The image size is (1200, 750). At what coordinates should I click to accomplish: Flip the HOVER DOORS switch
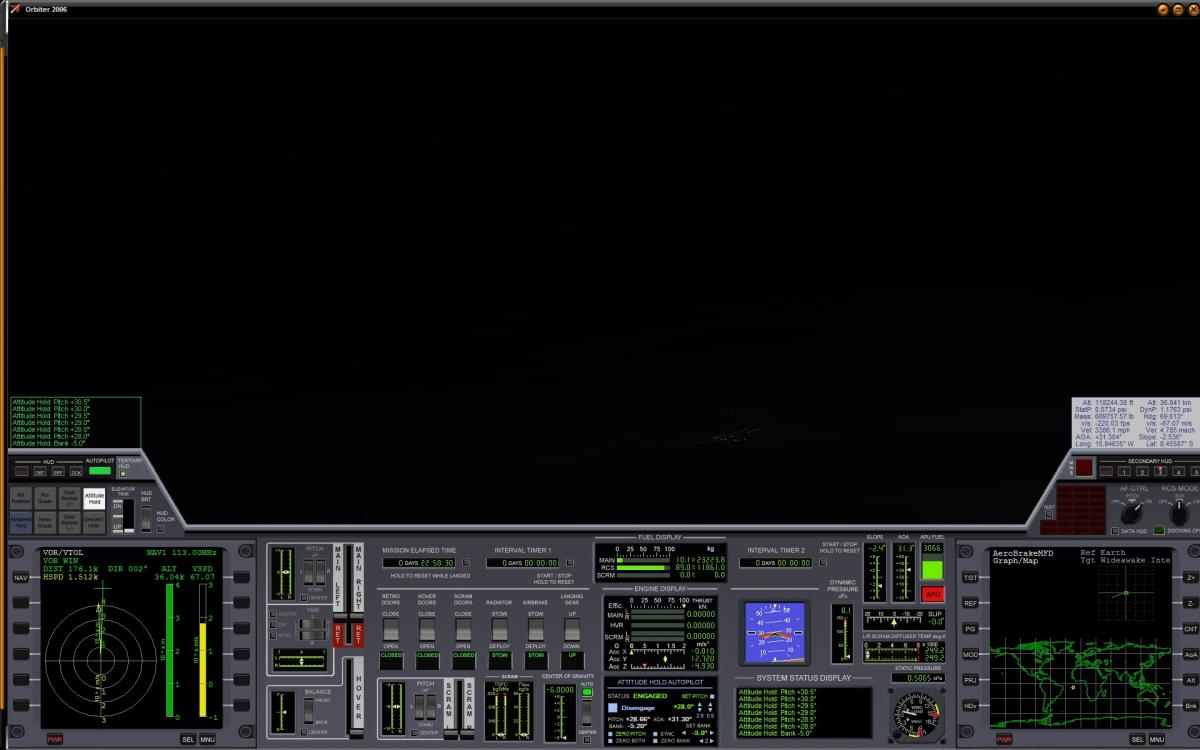427,630
